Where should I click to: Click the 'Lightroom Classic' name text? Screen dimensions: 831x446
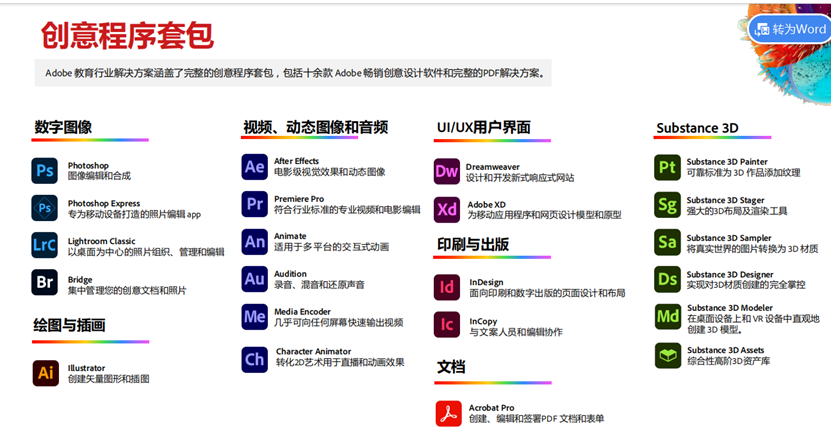[101, 241]
